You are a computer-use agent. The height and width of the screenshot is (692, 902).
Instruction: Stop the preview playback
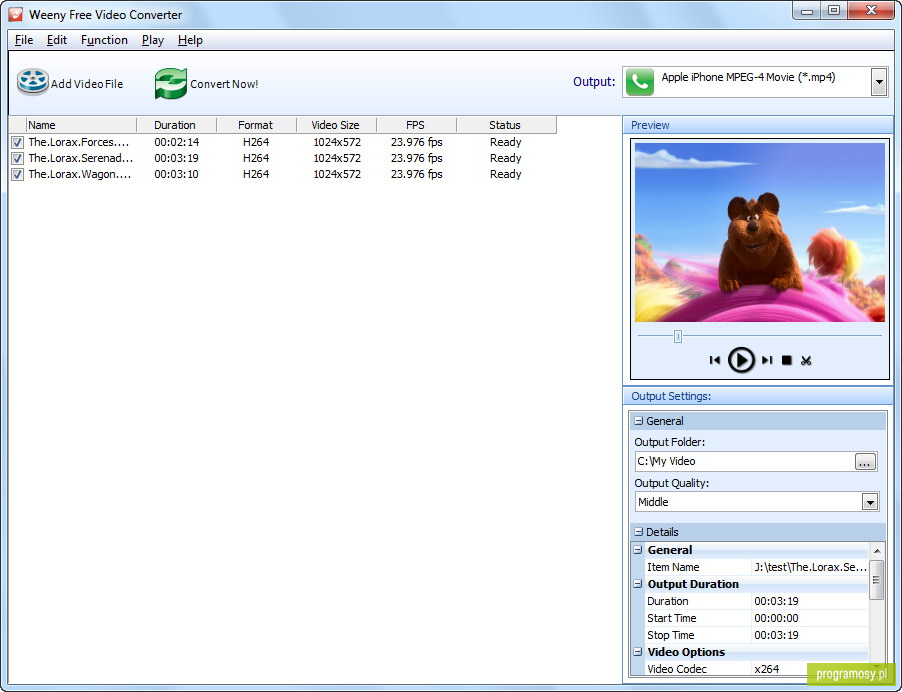[x=786, y=360]
